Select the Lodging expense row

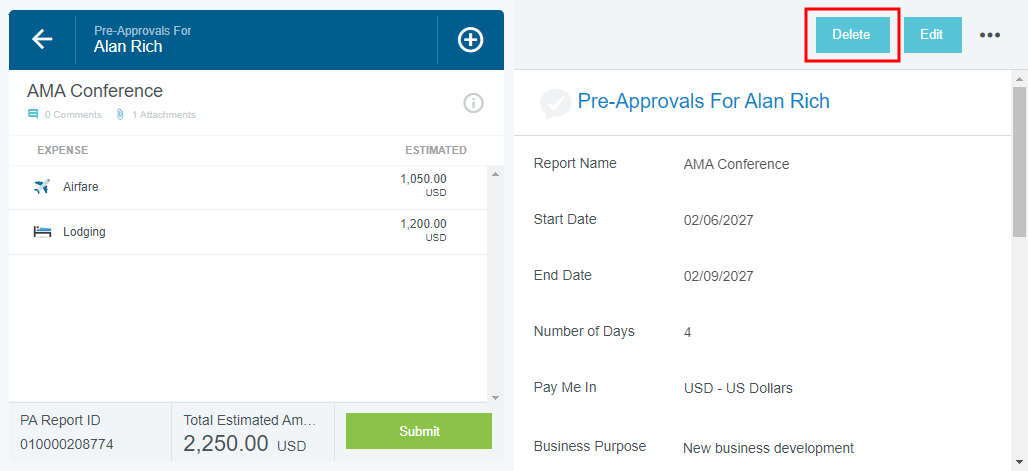[x=240, y=232]
